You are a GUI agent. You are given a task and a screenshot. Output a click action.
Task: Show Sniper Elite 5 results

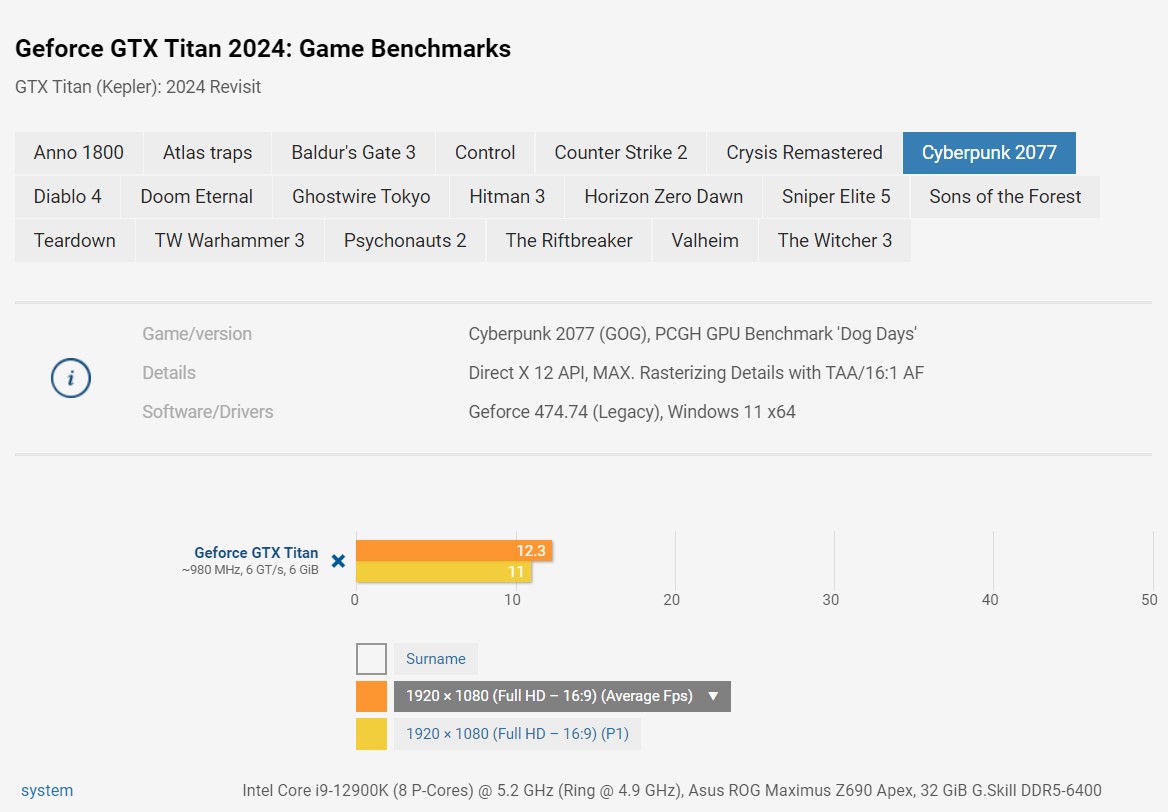(x=836, y=197)
